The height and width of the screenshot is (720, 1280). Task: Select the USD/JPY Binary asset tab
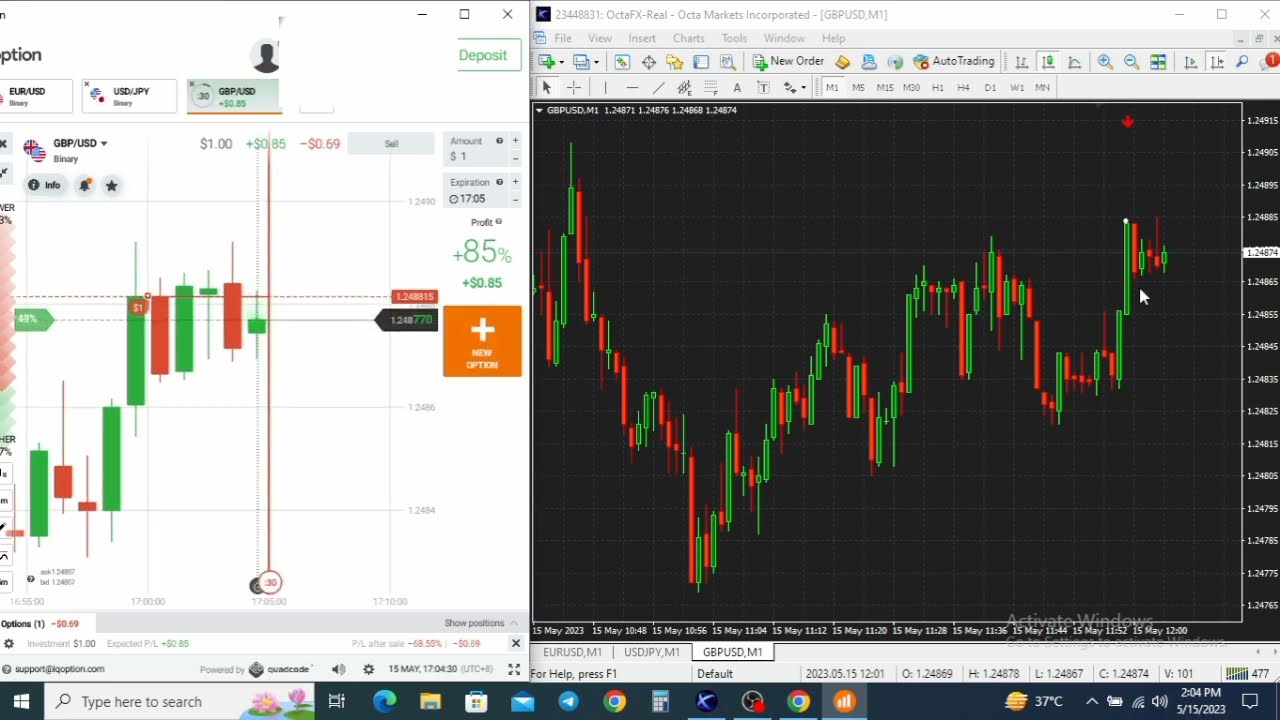129,96
